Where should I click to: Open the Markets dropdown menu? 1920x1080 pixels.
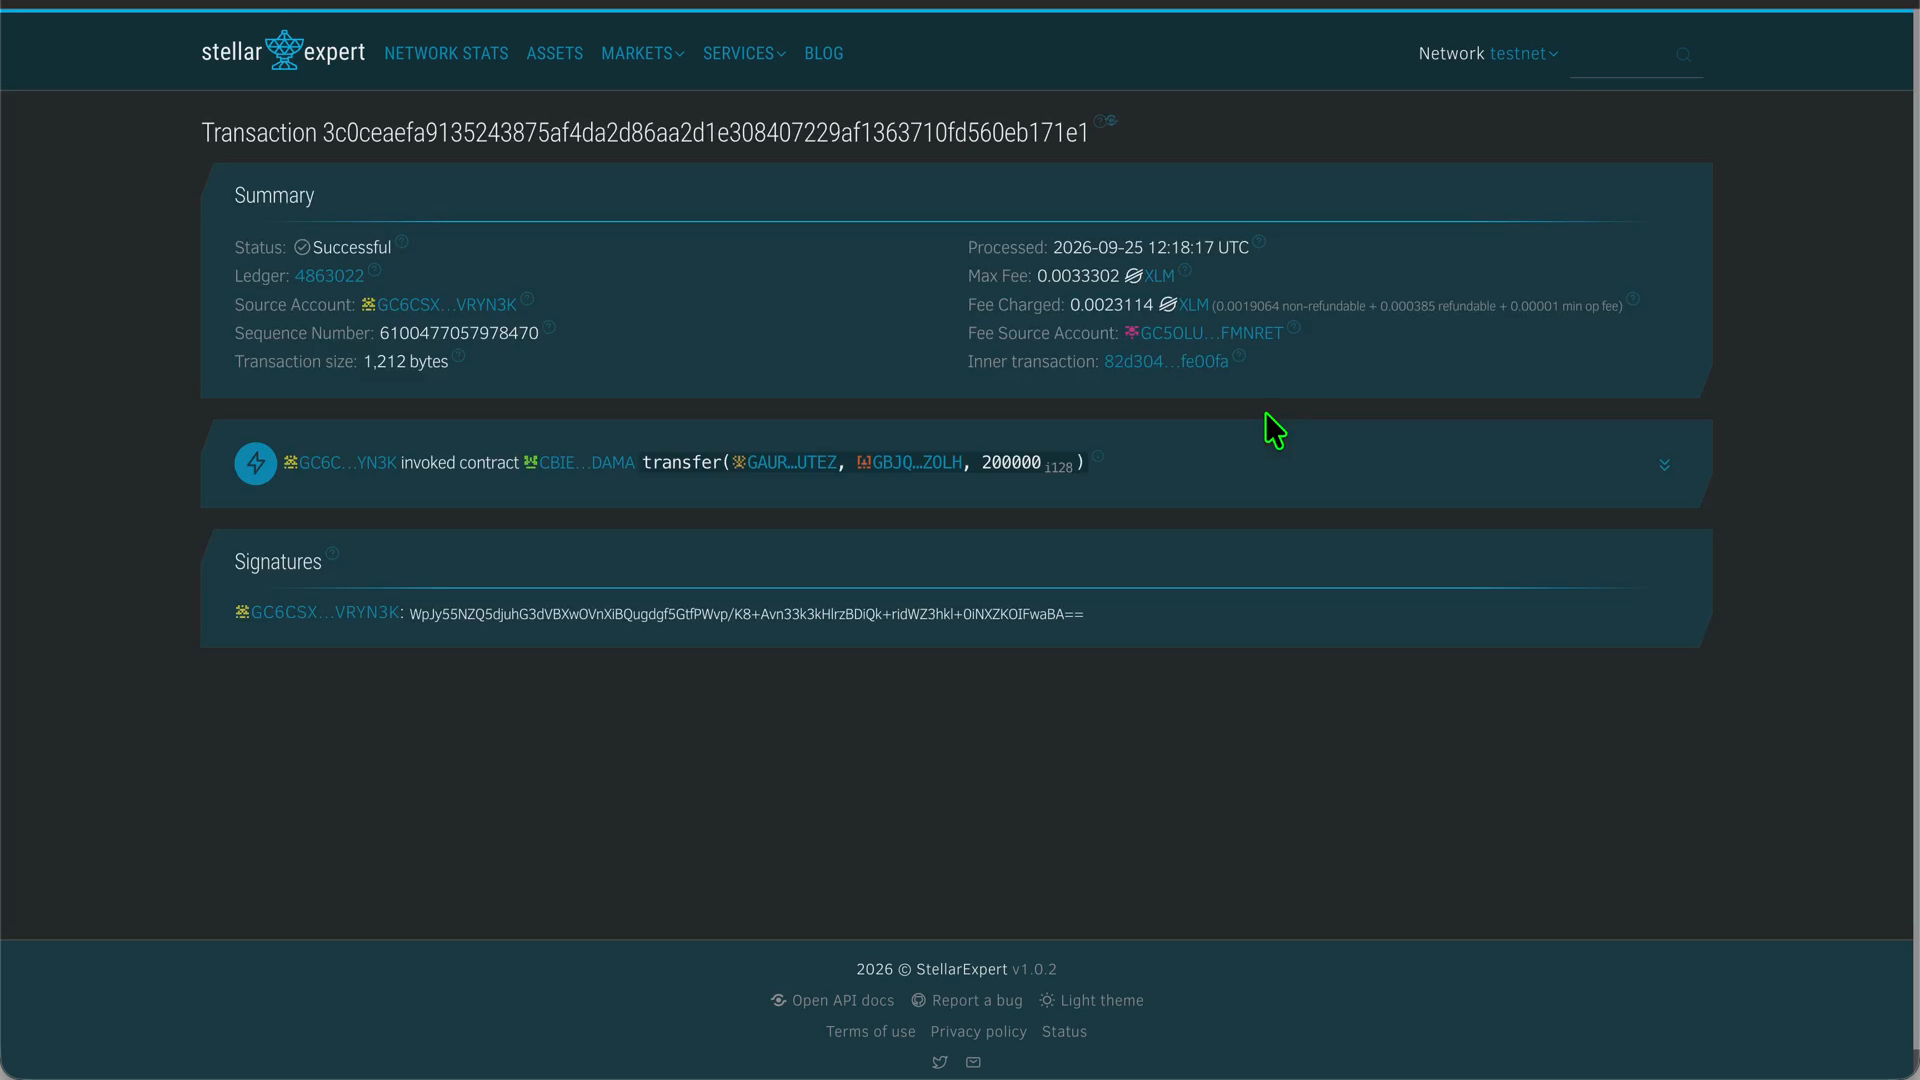click(642, 54)
